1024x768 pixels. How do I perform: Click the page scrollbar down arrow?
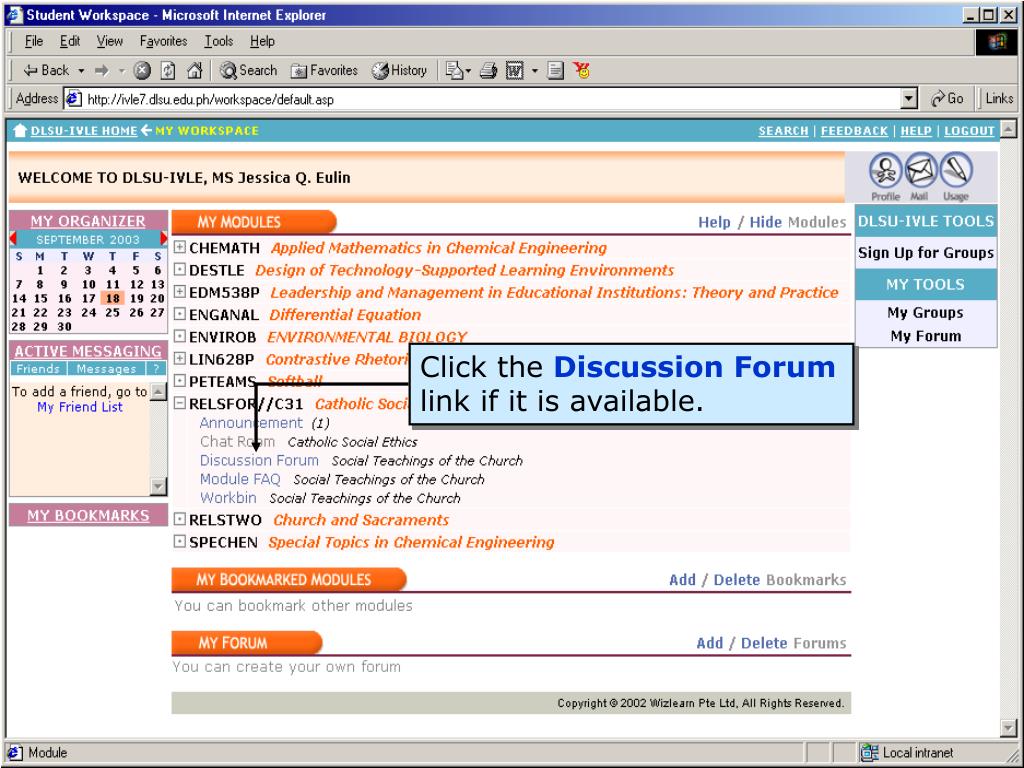coord(1008,728)
